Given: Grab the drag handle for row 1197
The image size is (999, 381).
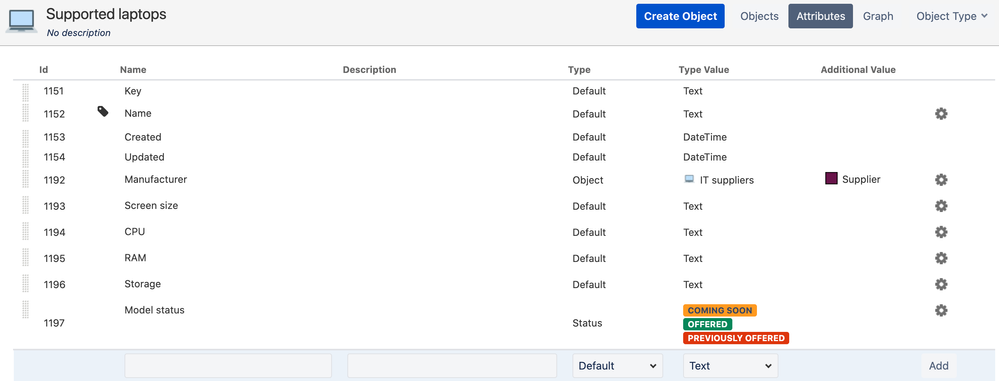Looking at the screenshot, I should pyautogui.click(x=25, y=310).
